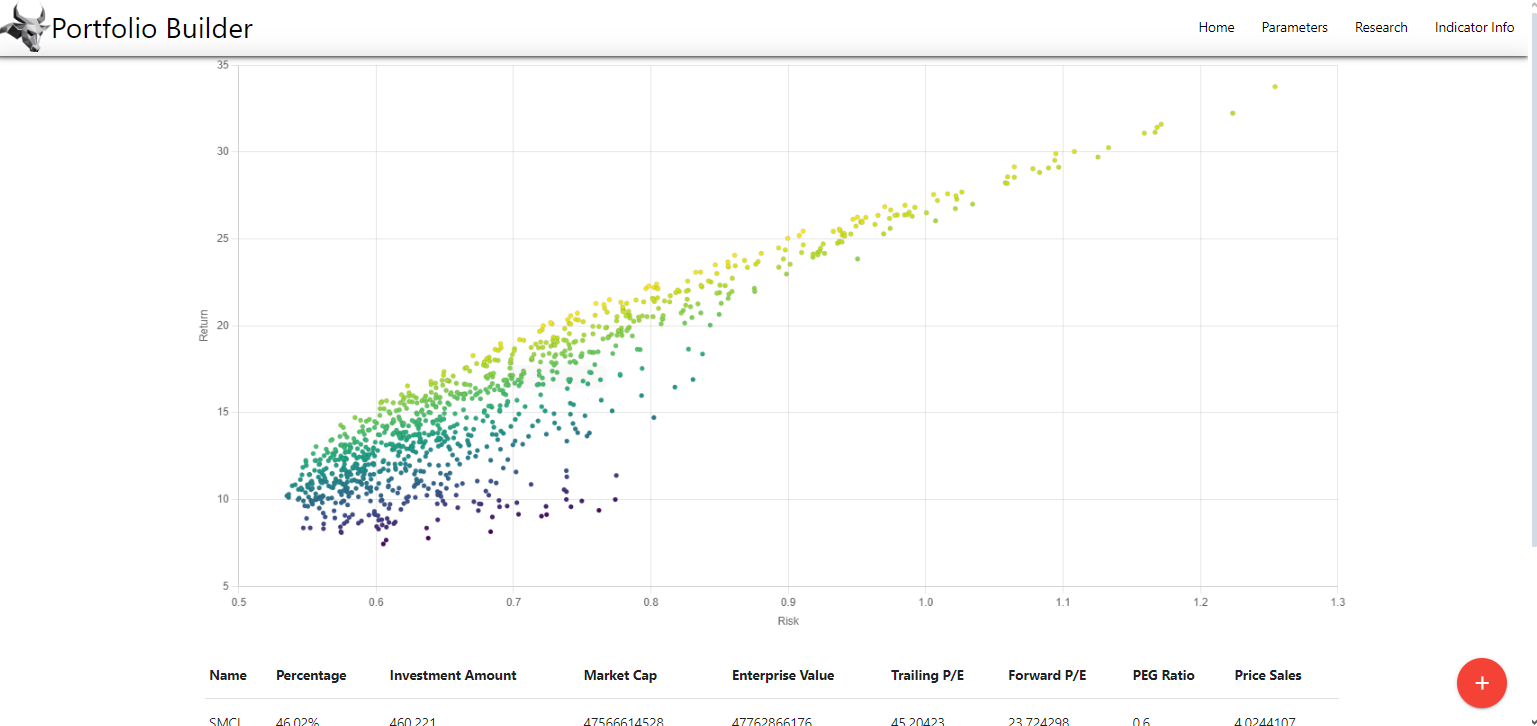Click the Name column header
1537x726 pixels.
[228, 675]
